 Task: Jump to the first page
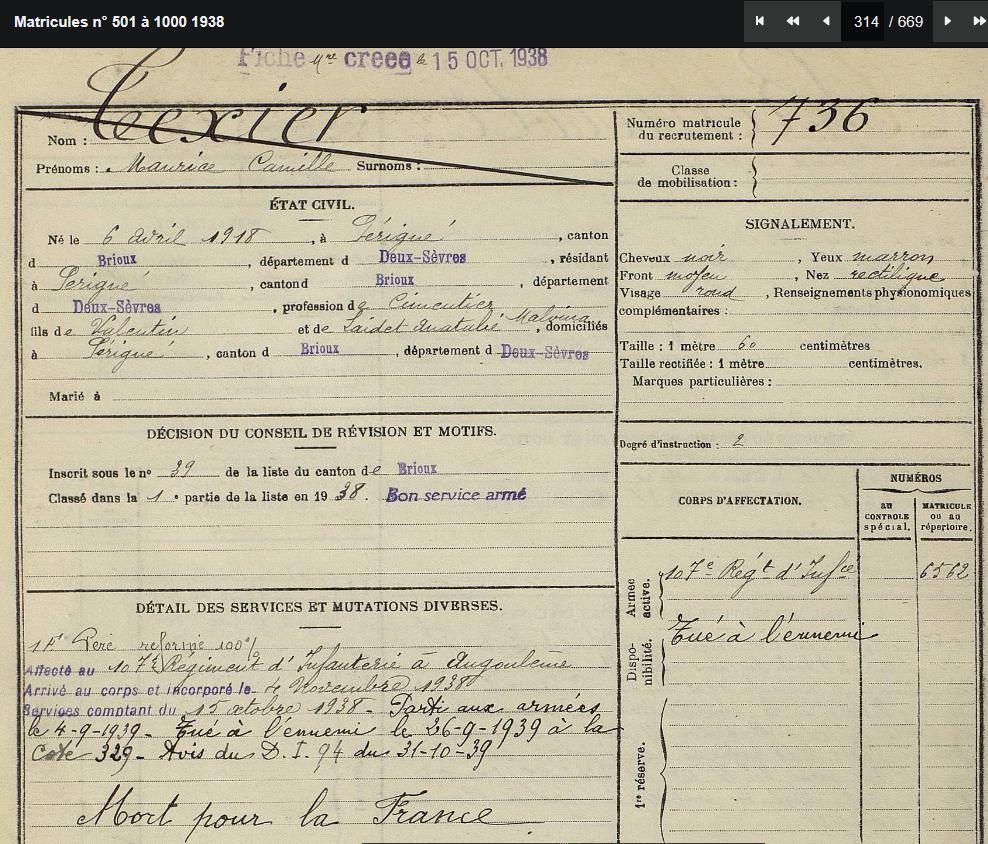pos(760,21)
